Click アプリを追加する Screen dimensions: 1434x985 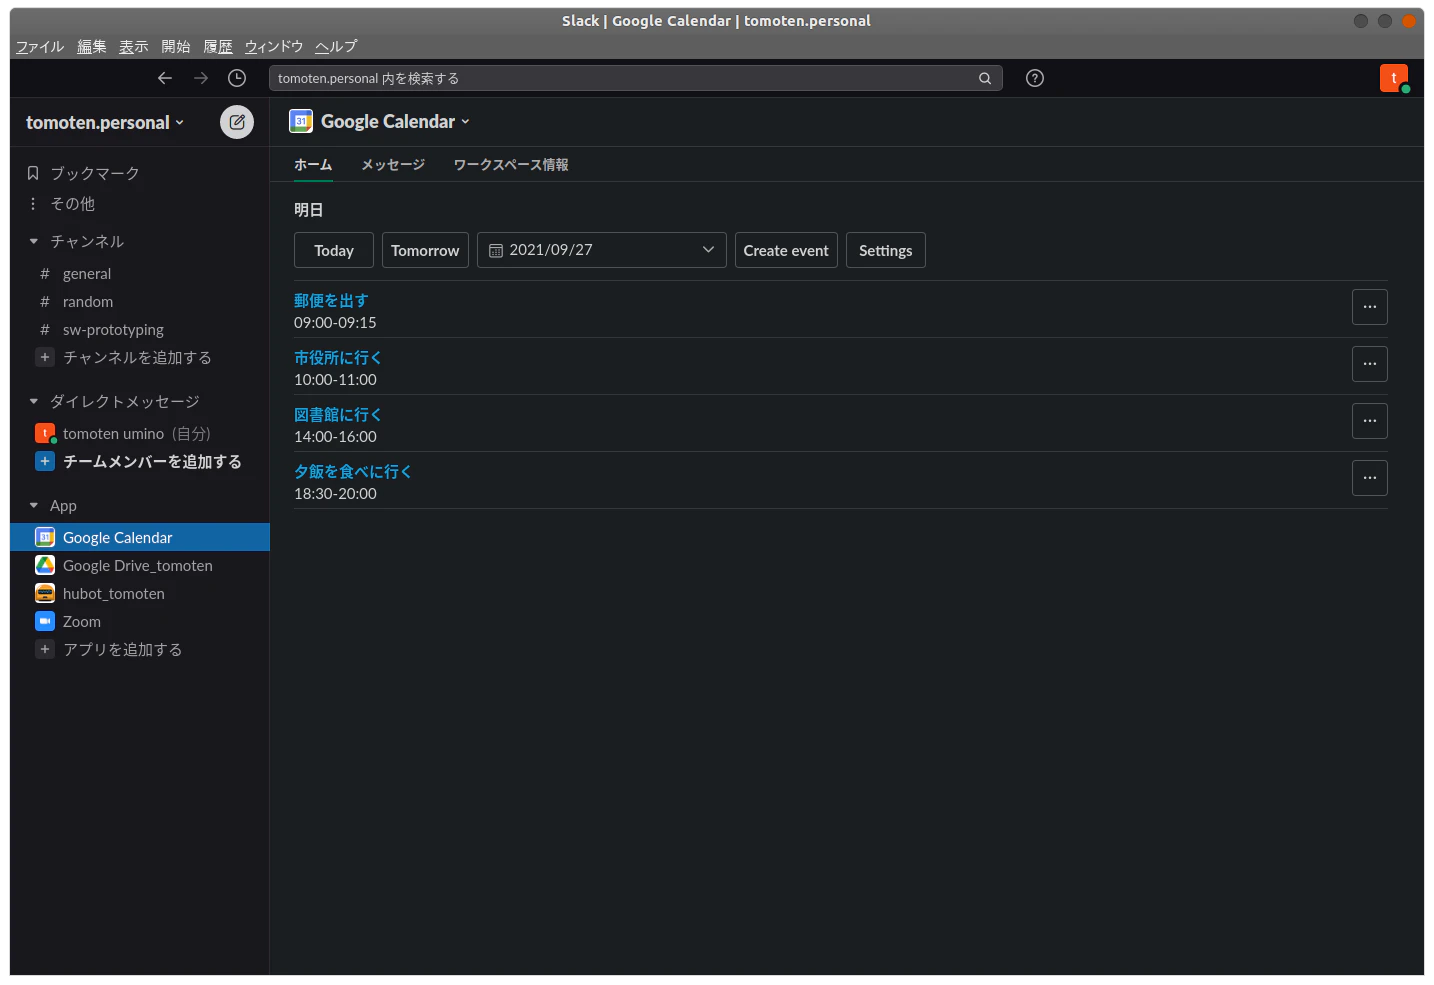(122, 649)
